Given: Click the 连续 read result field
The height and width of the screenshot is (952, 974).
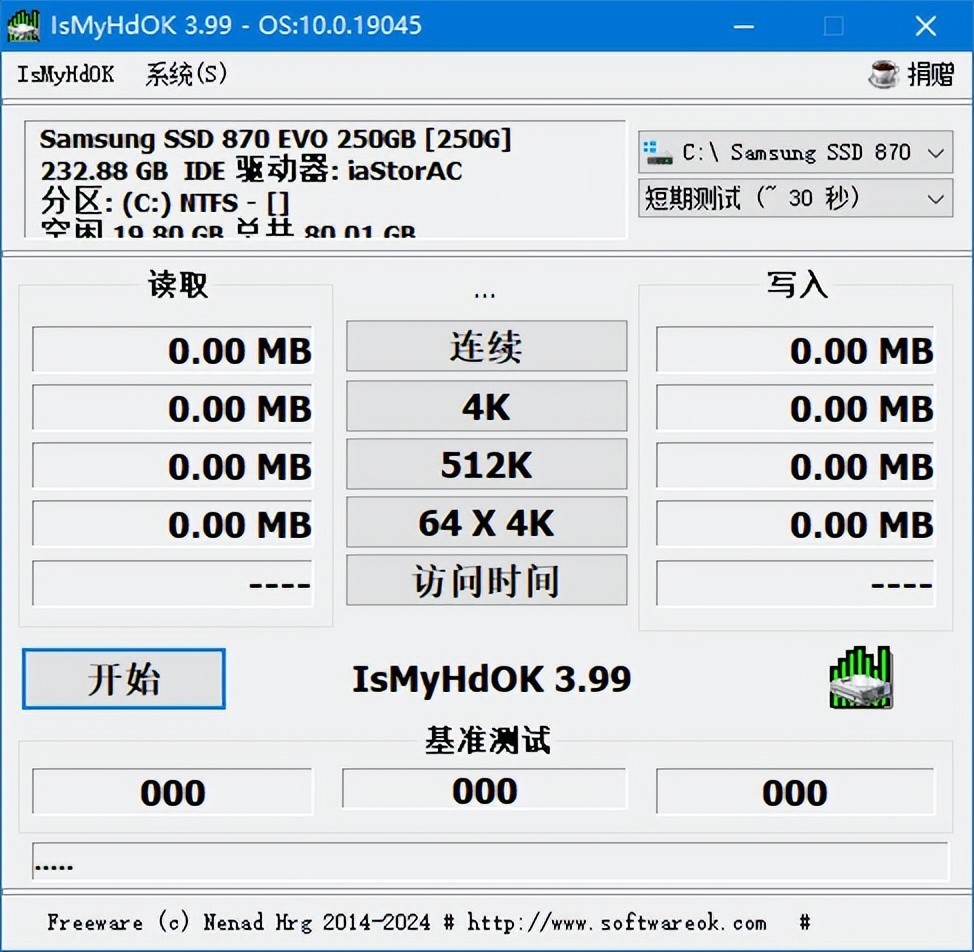Looking at the screenshot, I should [173, 350].
